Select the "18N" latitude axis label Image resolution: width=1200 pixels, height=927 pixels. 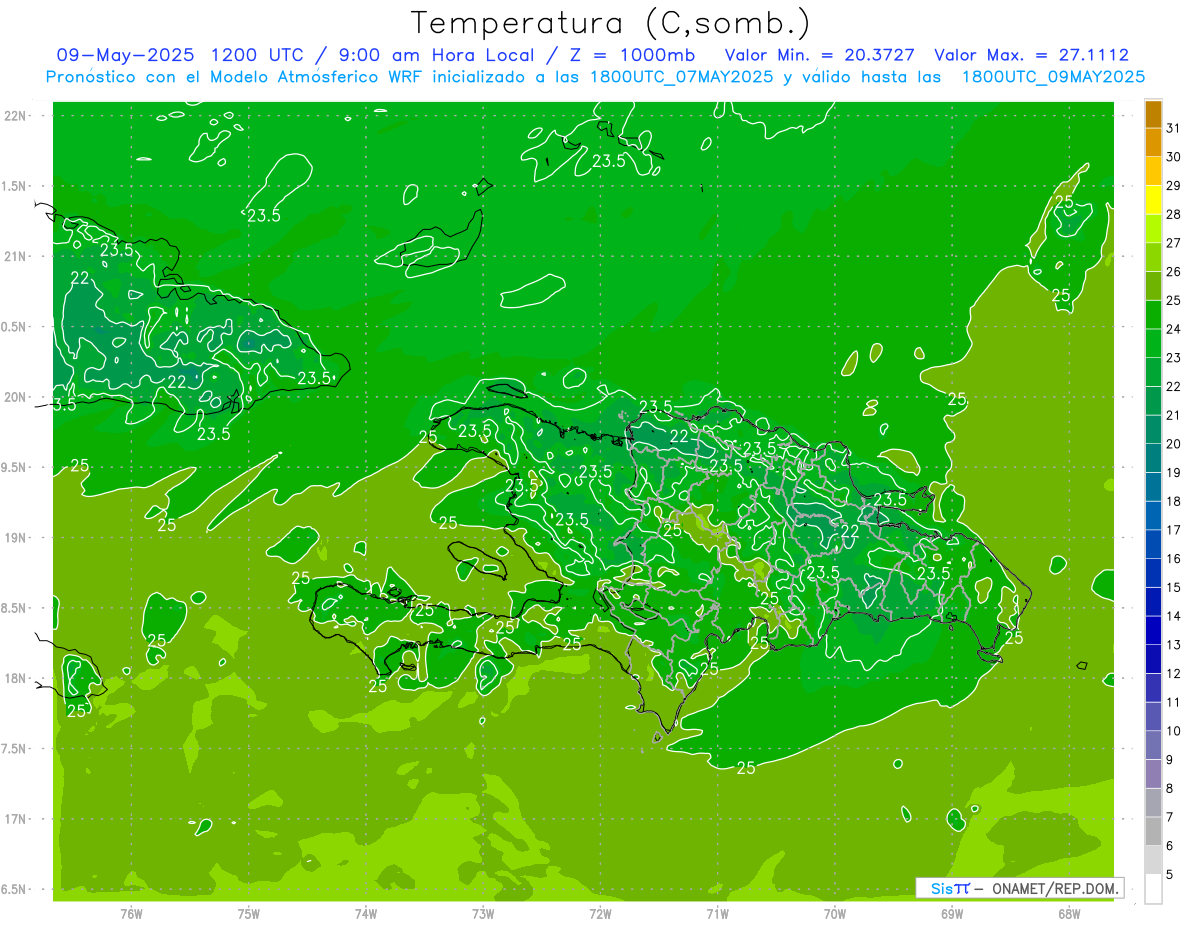(14, 679)
